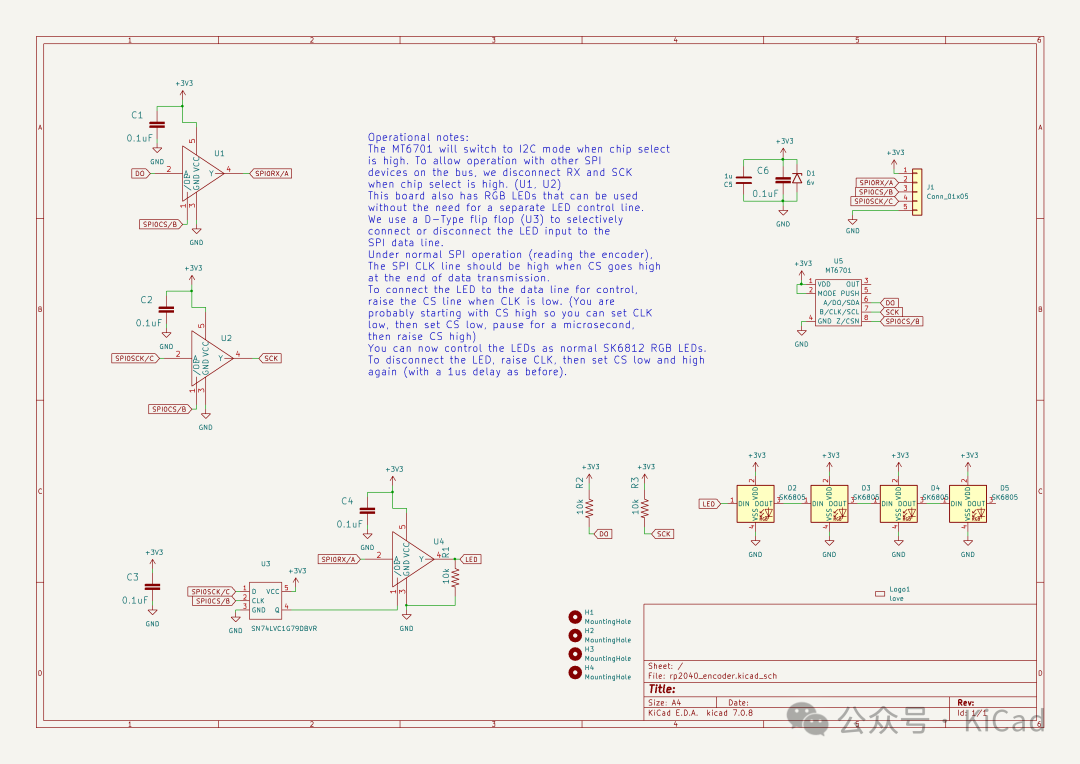
Task: Click the +3V3 power symbol above C3
Action: click(x=154, y=557)
